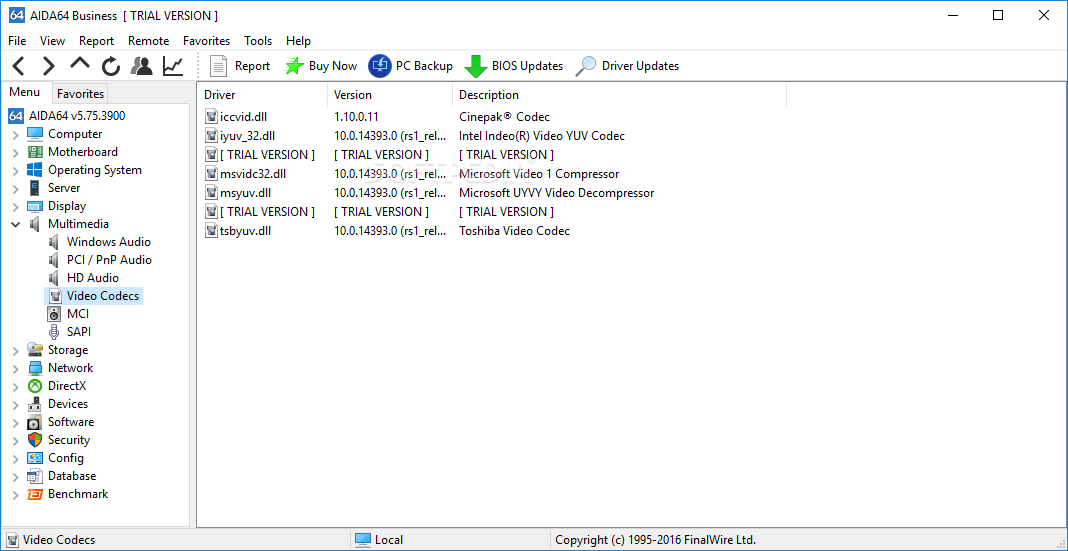The height and width of the screenshot is (551, 1068).
Task: Click the Devices icon in tree
Action: click(x=35, y=404)
